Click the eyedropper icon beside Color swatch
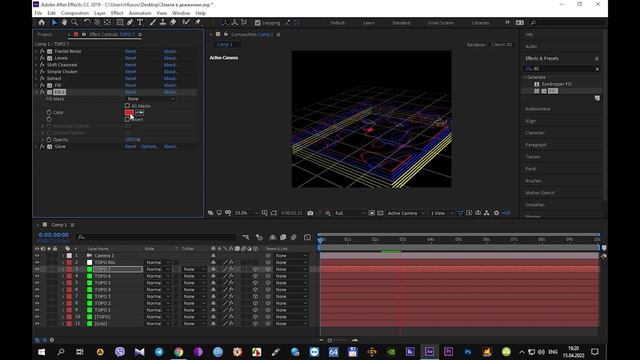The width and height of the screenshot is (640, 360). click(x=139, y=113)
